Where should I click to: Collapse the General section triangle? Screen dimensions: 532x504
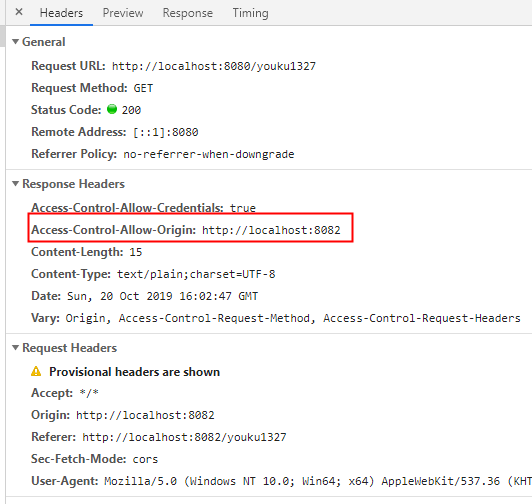15,42
